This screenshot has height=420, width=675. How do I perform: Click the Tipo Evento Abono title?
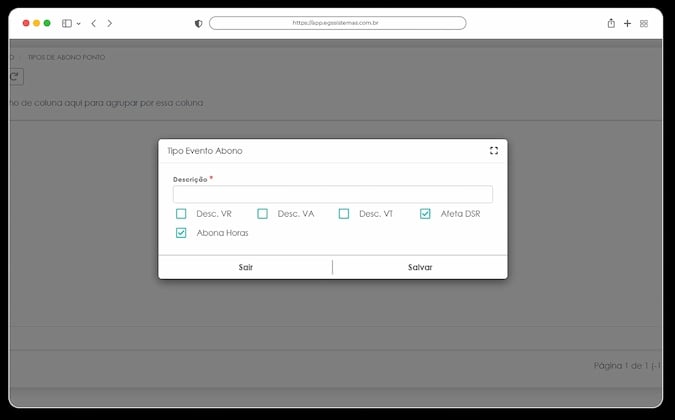tap(205, 151)
